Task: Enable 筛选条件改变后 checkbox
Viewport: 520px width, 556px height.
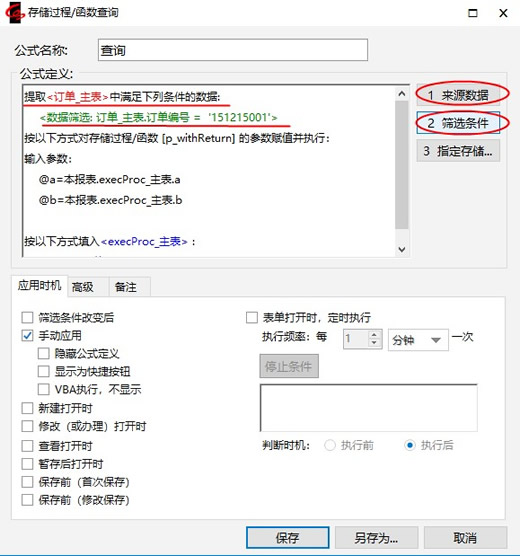Action: pos(27,317)
